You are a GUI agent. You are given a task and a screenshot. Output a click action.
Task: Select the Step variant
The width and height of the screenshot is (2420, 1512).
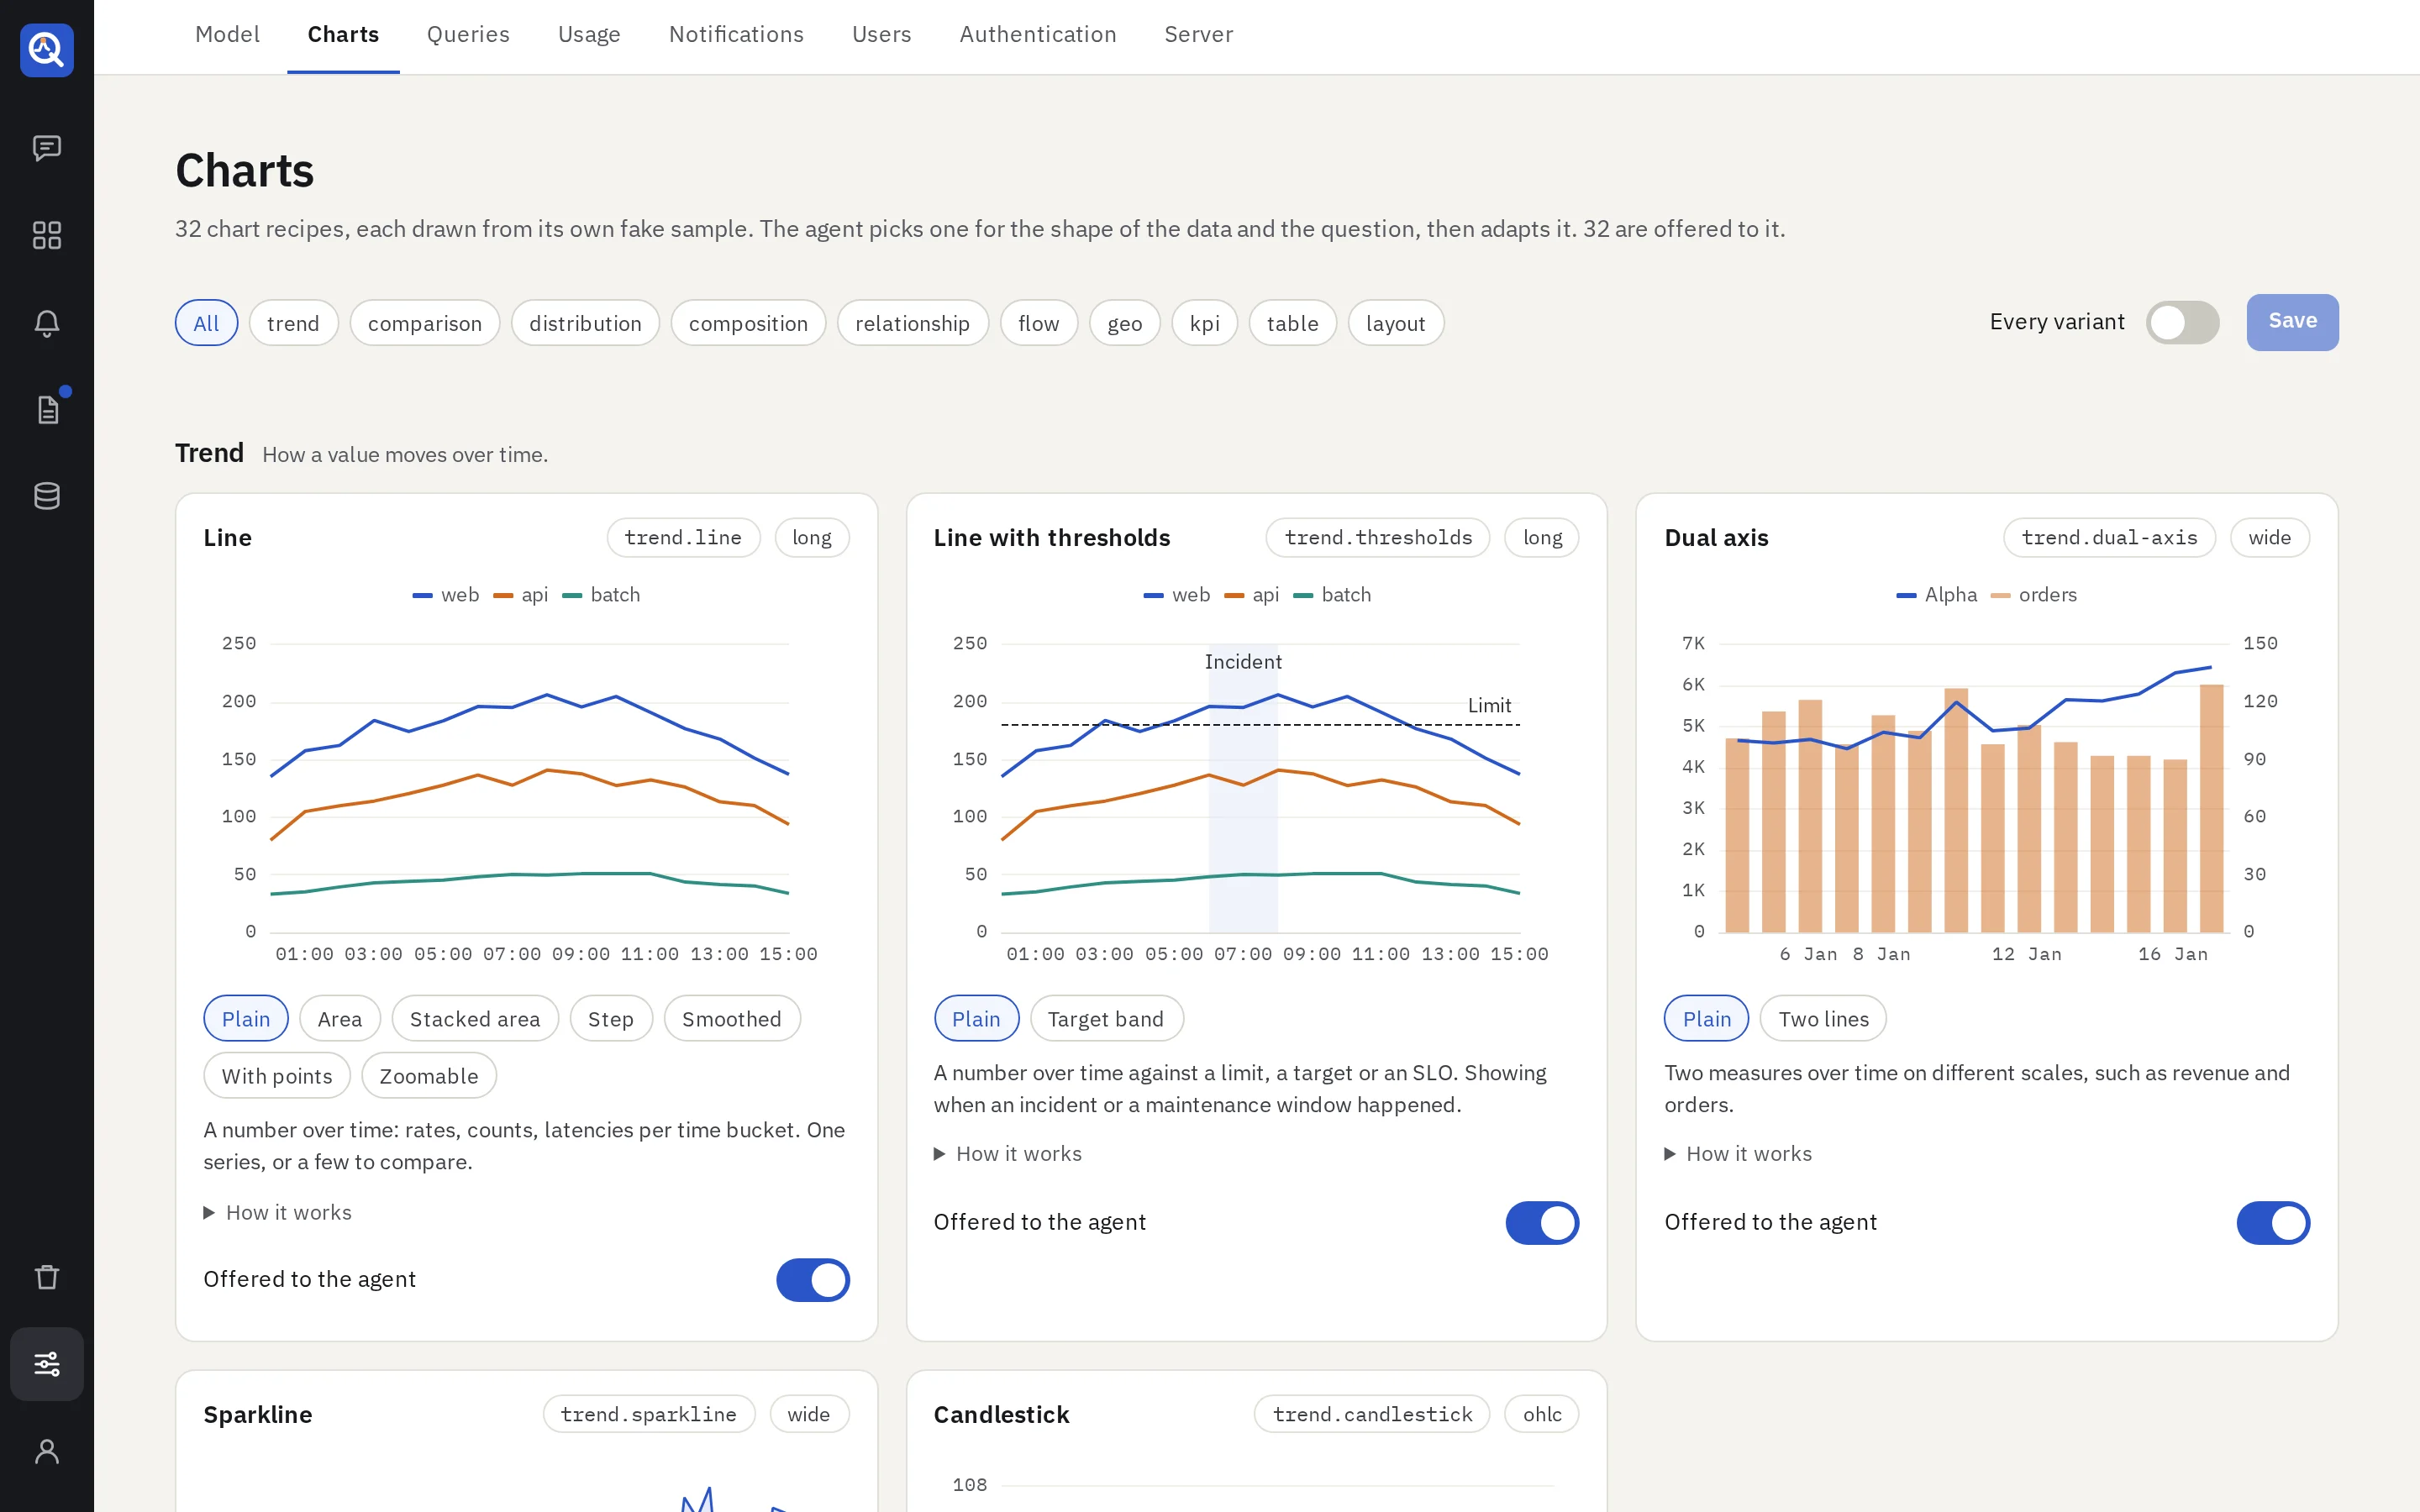tap(611, 1019)
